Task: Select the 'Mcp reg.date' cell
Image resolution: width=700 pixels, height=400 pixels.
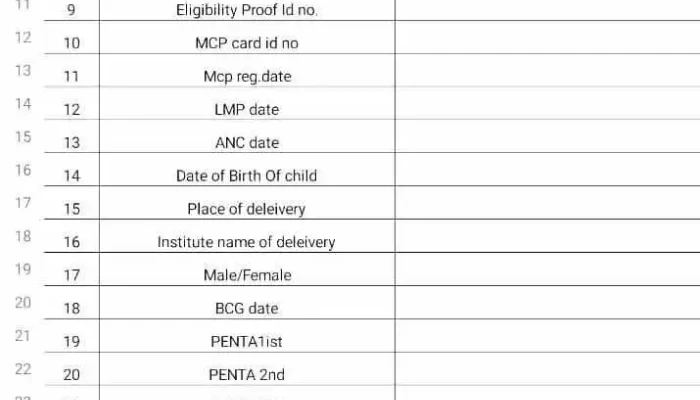Action: (x=247, y=71)
